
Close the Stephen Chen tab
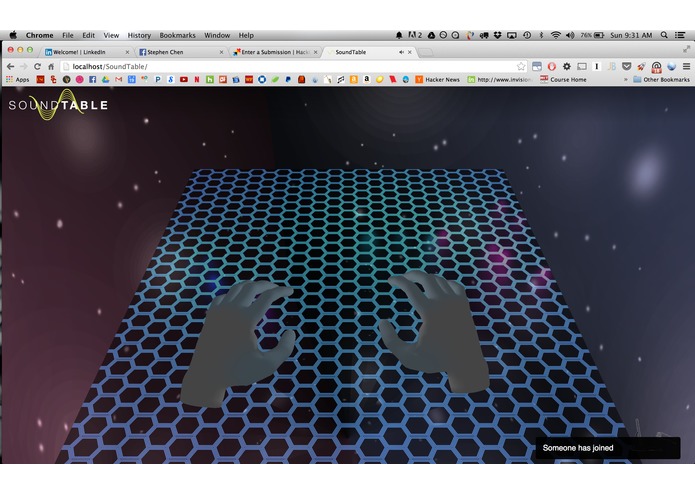click(x=221, y=52)
